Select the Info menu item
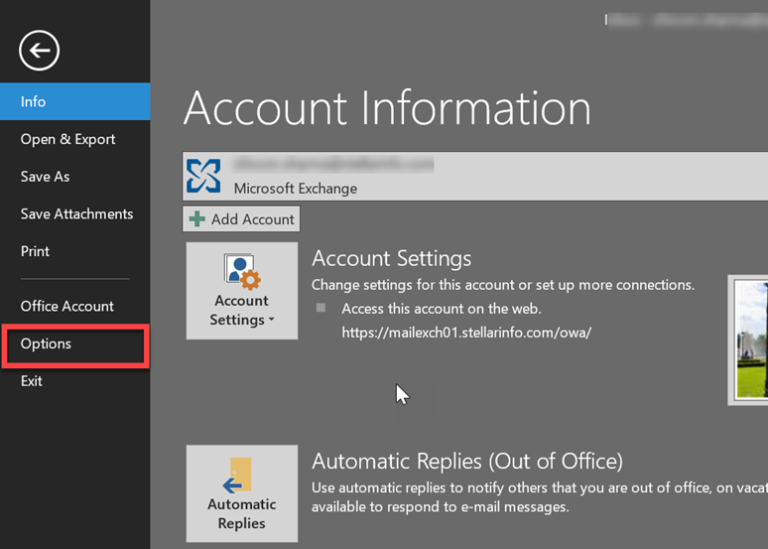768x549 pixels. coord(75,101)
